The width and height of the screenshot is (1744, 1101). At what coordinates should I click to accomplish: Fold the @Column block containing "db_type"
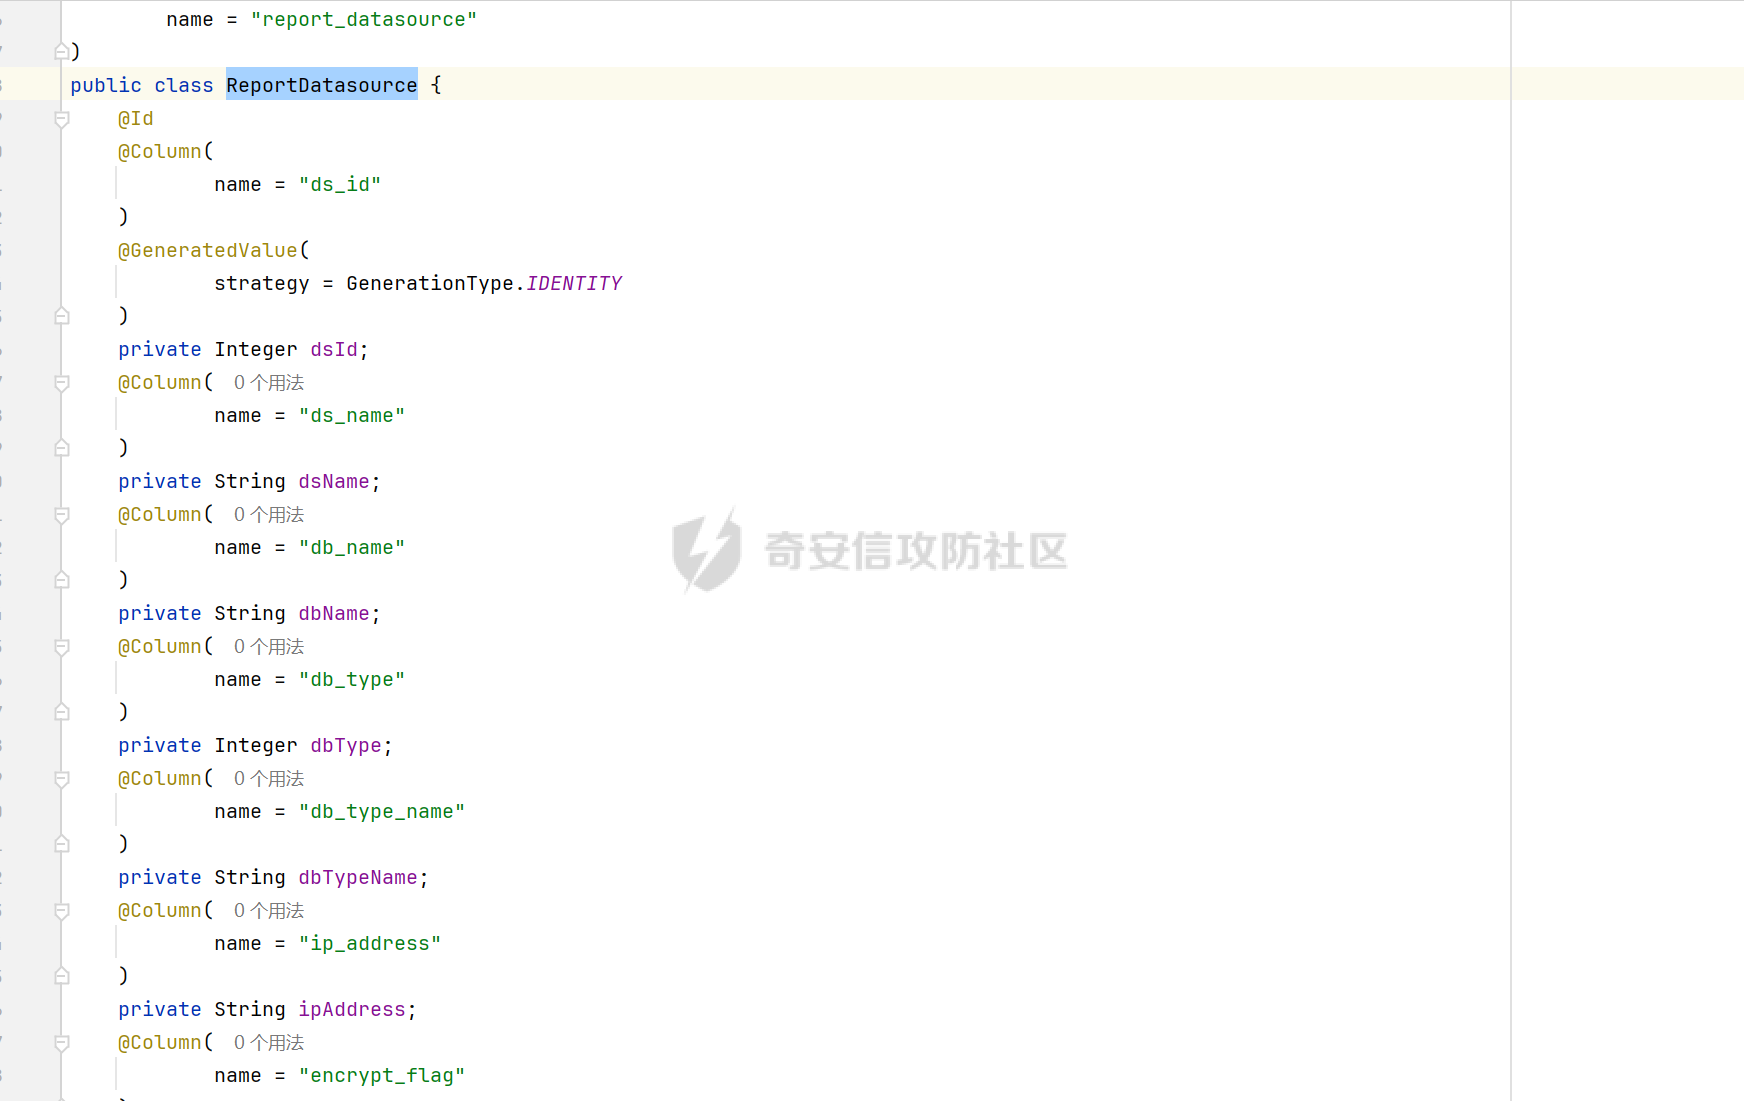point(62,647)
